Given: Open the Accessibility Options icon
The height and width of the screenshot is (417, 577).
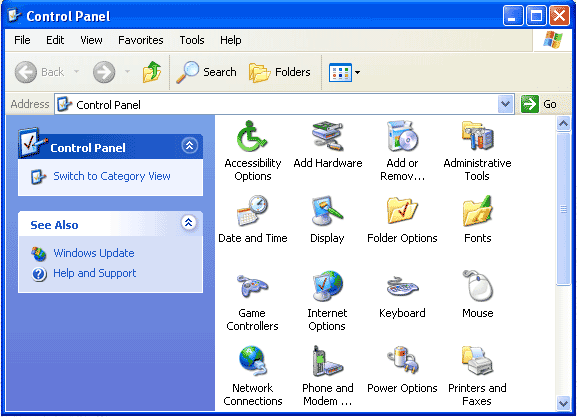Looking at the screenshot, I should click(252, 137).
